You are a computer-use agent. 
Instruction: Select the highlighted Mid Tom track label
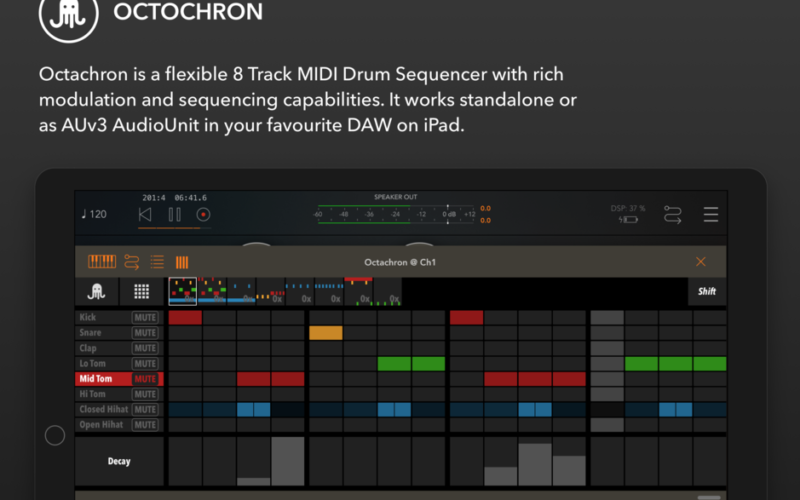point(95,379)
